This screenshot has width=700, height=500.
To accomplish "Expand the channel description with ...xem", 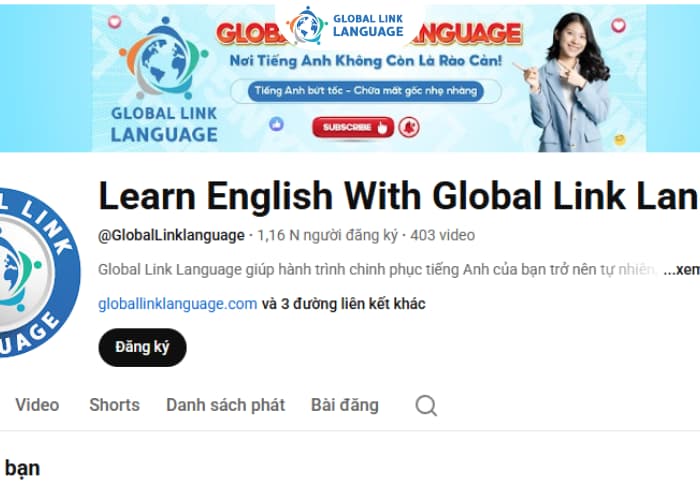I will click(681, 270).
